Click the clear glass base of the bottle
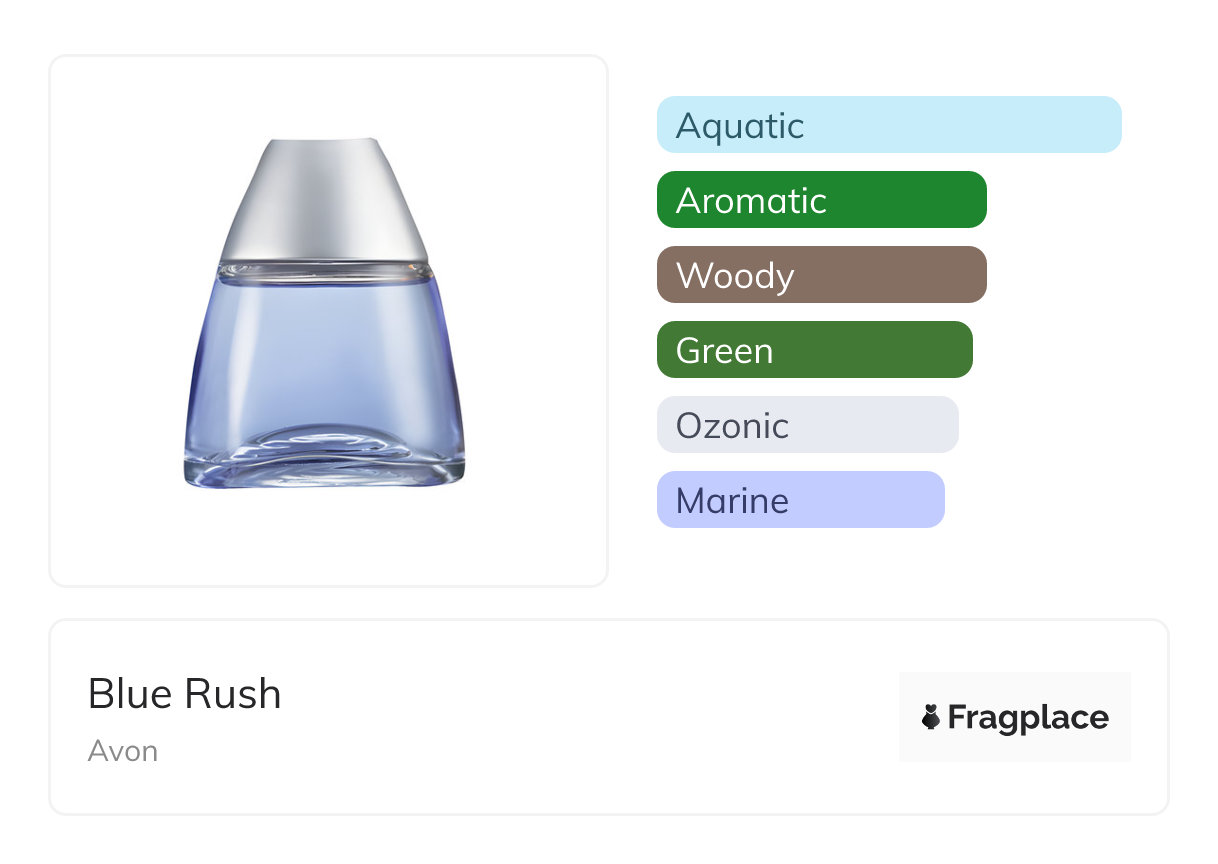This screenshot has height=864, width=1218. 325,463
